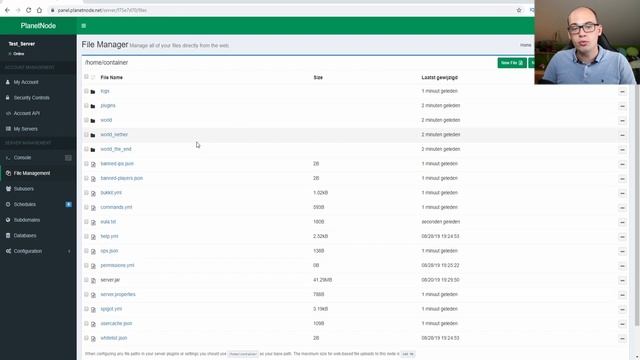The width and height of the screenshot is (640, 360).
Task: Open actions menu for bukkit.yml row
Action: [622, 193]
